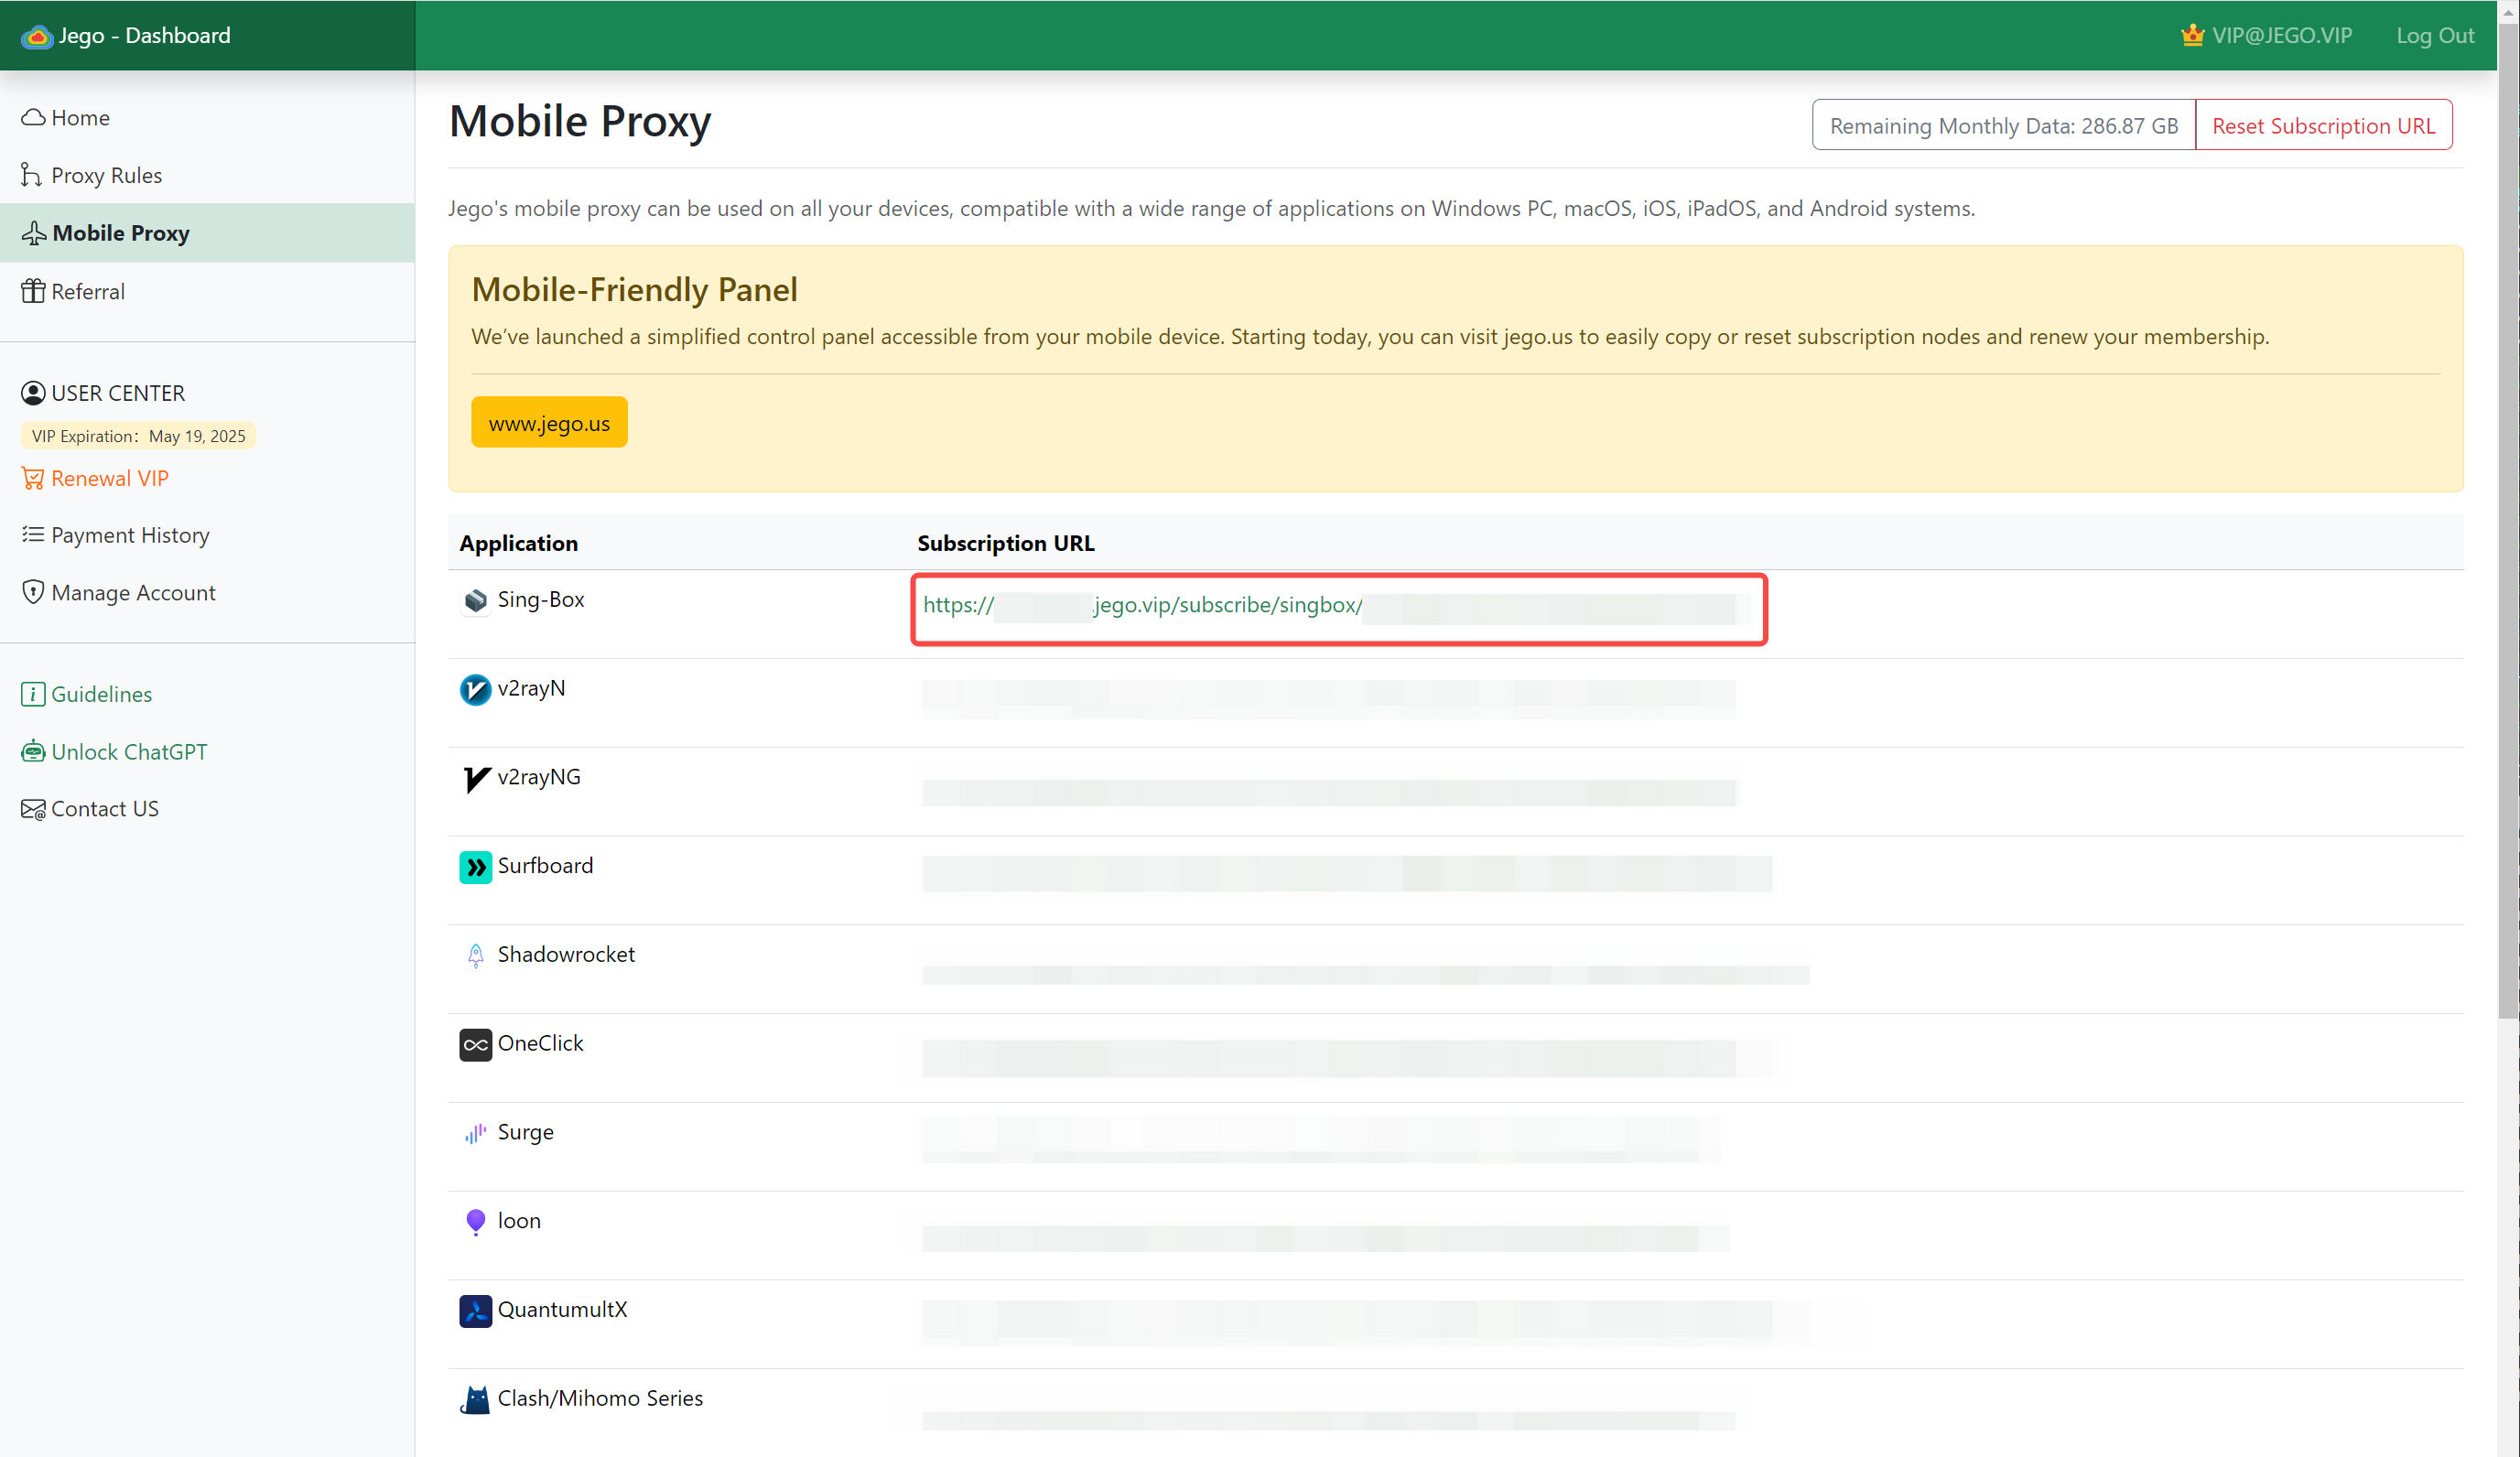Click the Manage Account shield icon
Screen dimensions: 2520x1457
click(x=33, y=592)
